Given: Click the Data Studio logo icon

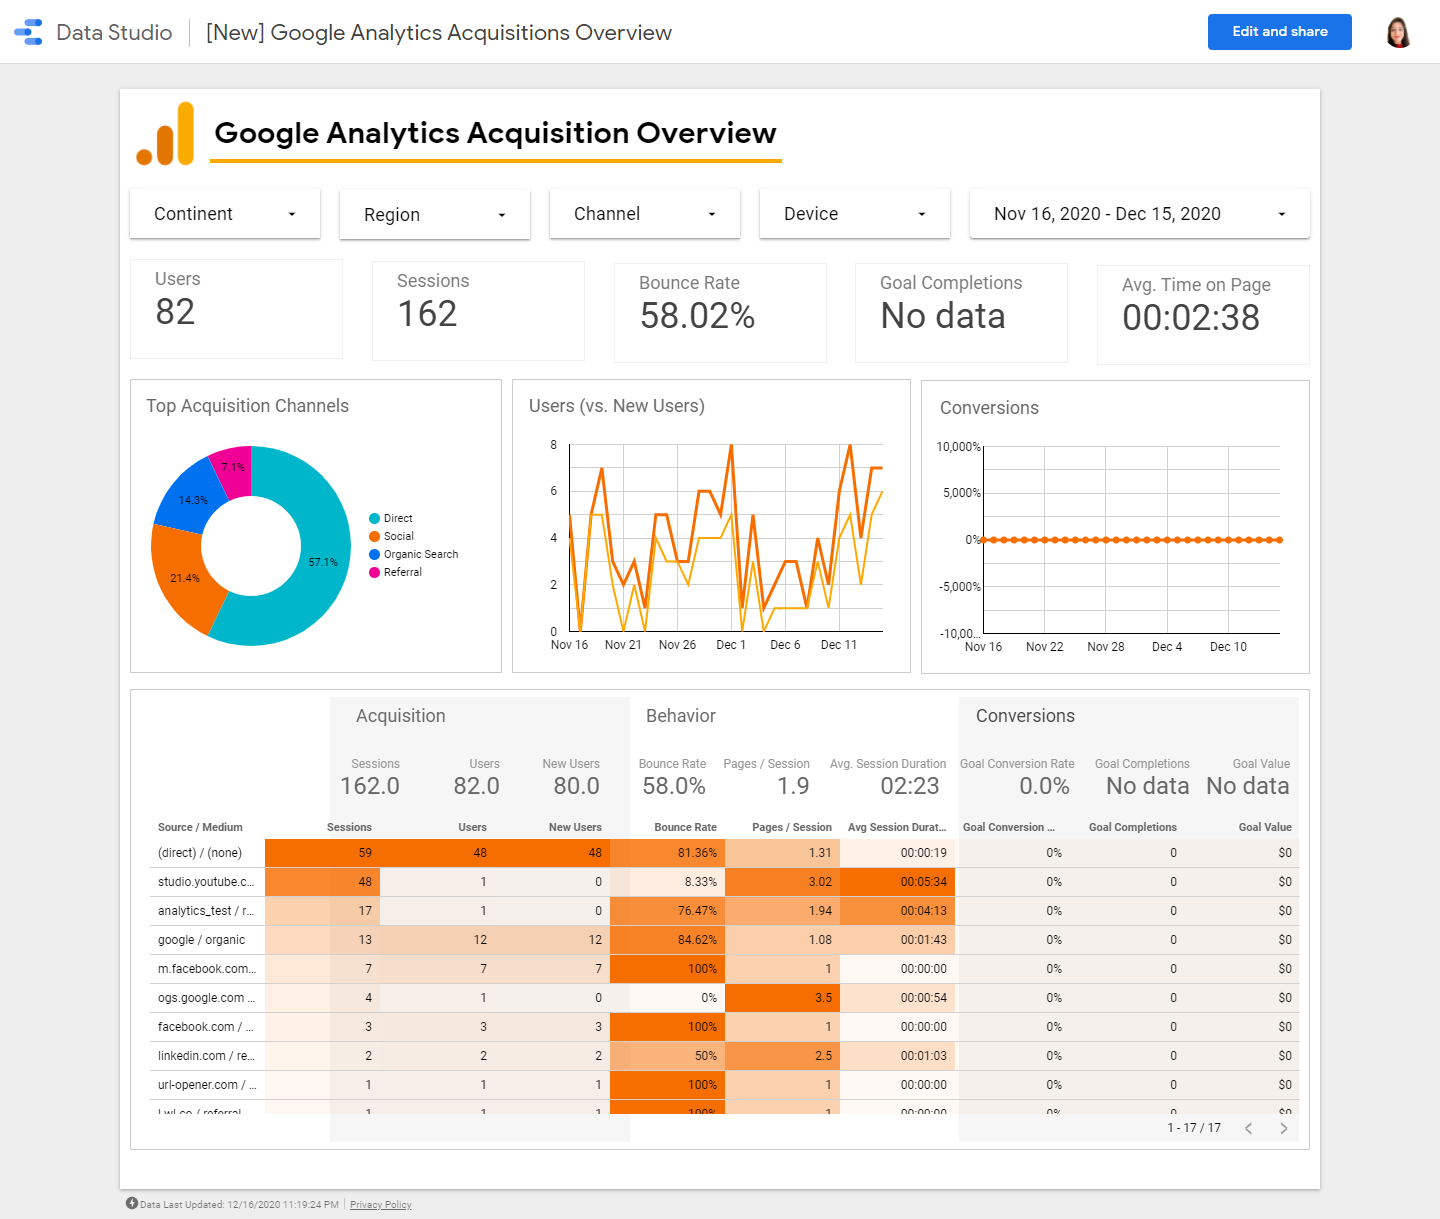Looking at the screenshot, I should (29, 32).
